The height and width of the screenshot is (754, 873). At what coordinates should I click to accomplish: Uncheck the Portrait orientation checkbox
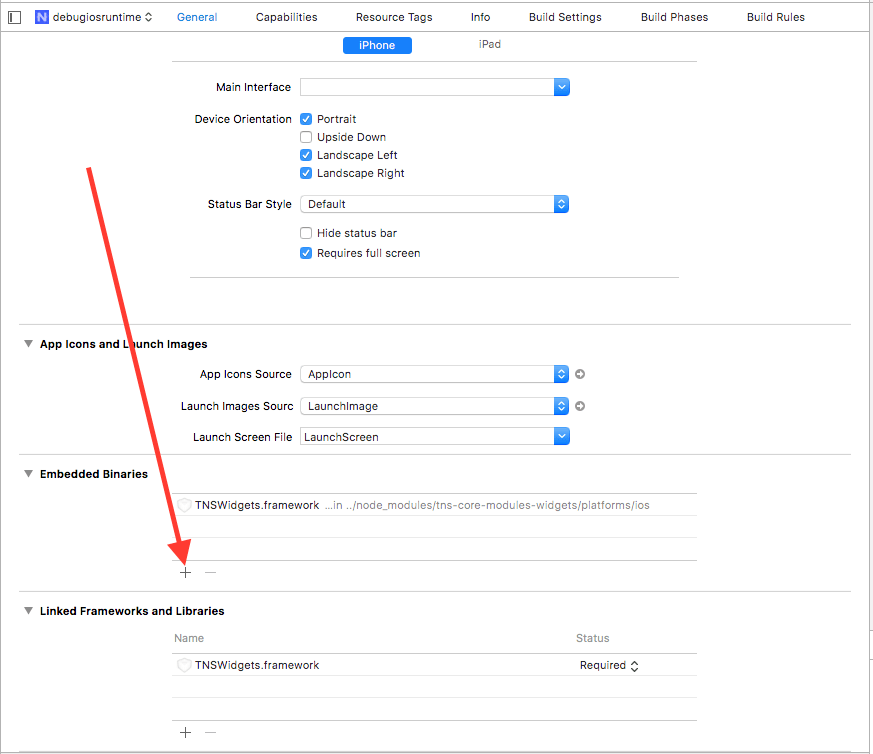click(306, 119)
